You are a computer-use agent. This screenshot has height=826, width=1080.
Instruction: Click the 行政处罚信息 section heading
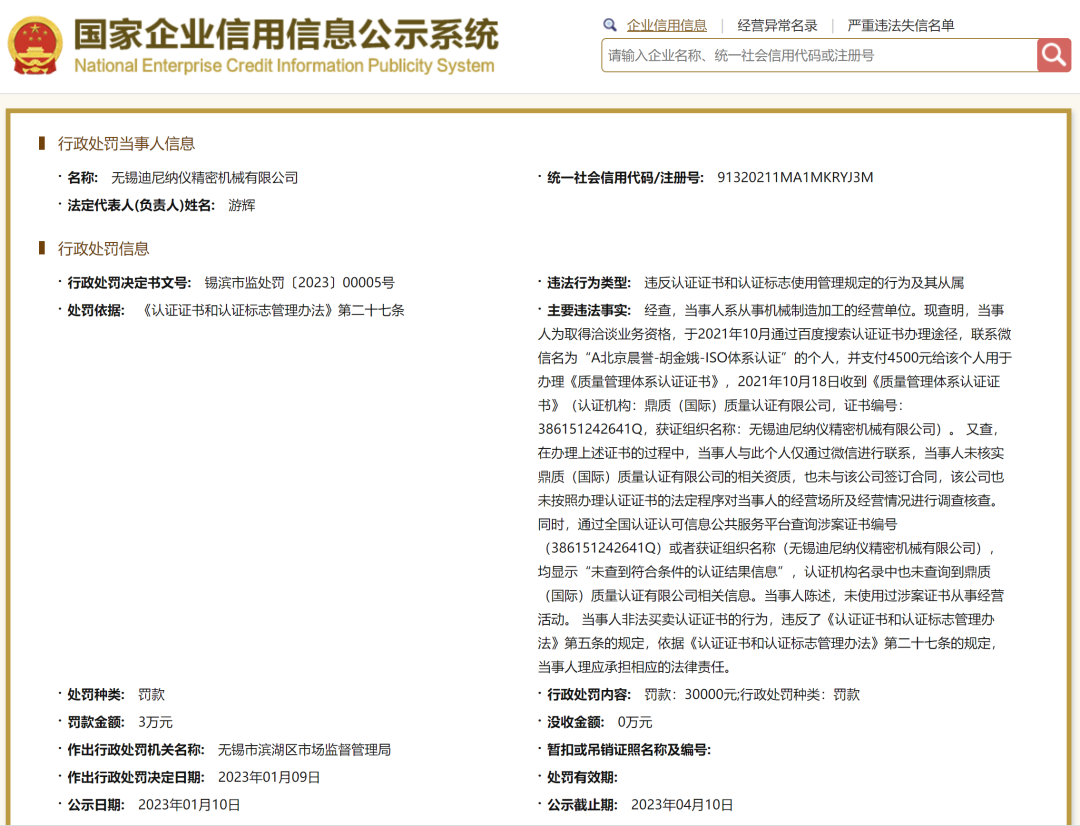point(103,249)
